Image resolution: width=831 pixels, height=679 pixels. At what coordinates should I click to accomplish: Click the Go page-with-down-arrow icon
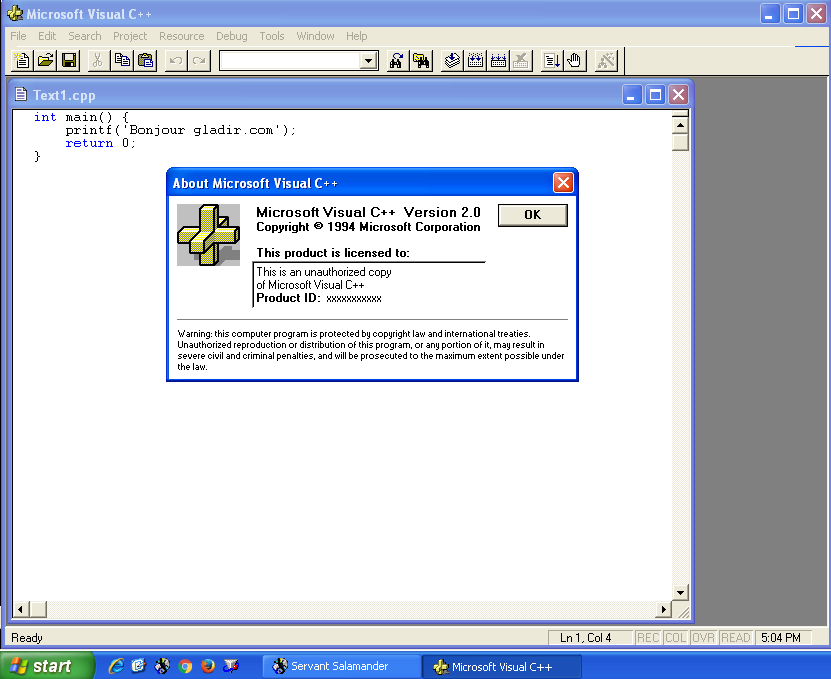pyautogui.click(x=552, y=60)
